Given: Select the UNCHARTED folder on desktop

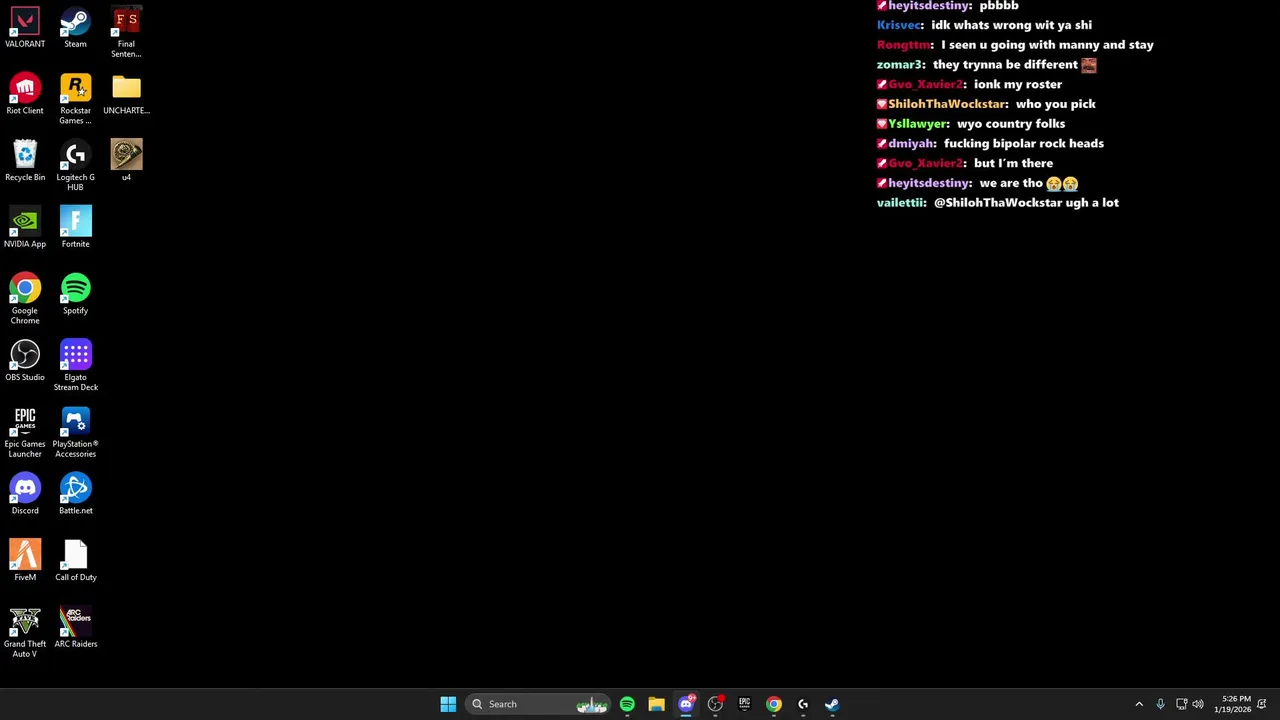Looking at the screenshot, I should click(x=126, y=95).
